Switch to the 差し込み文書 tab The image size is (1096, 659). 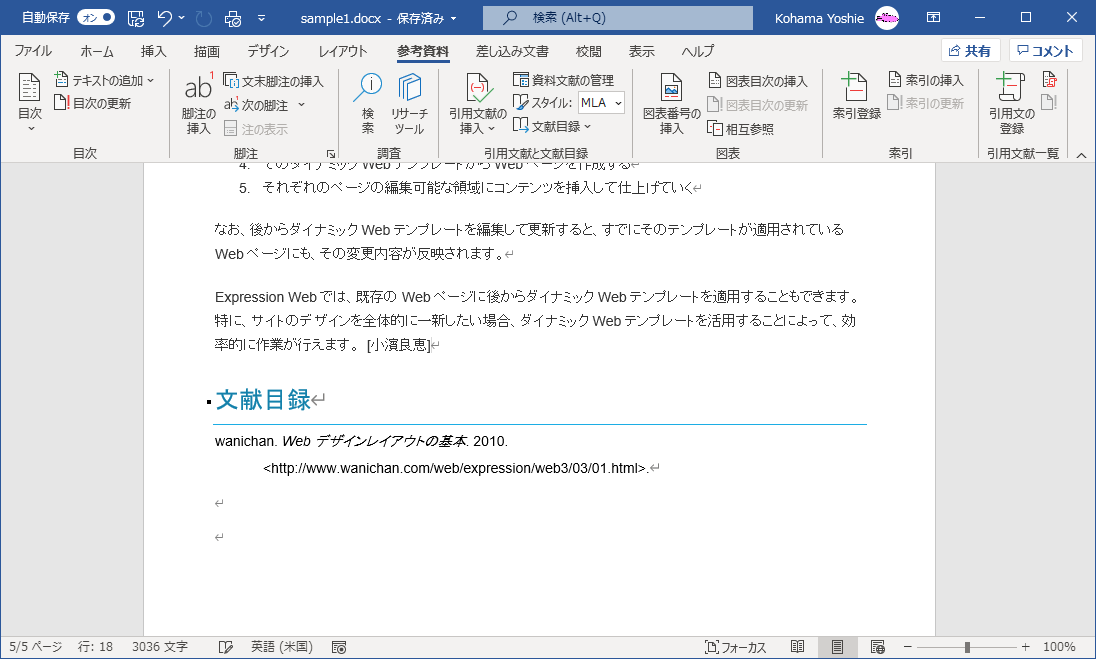(512, 51)
